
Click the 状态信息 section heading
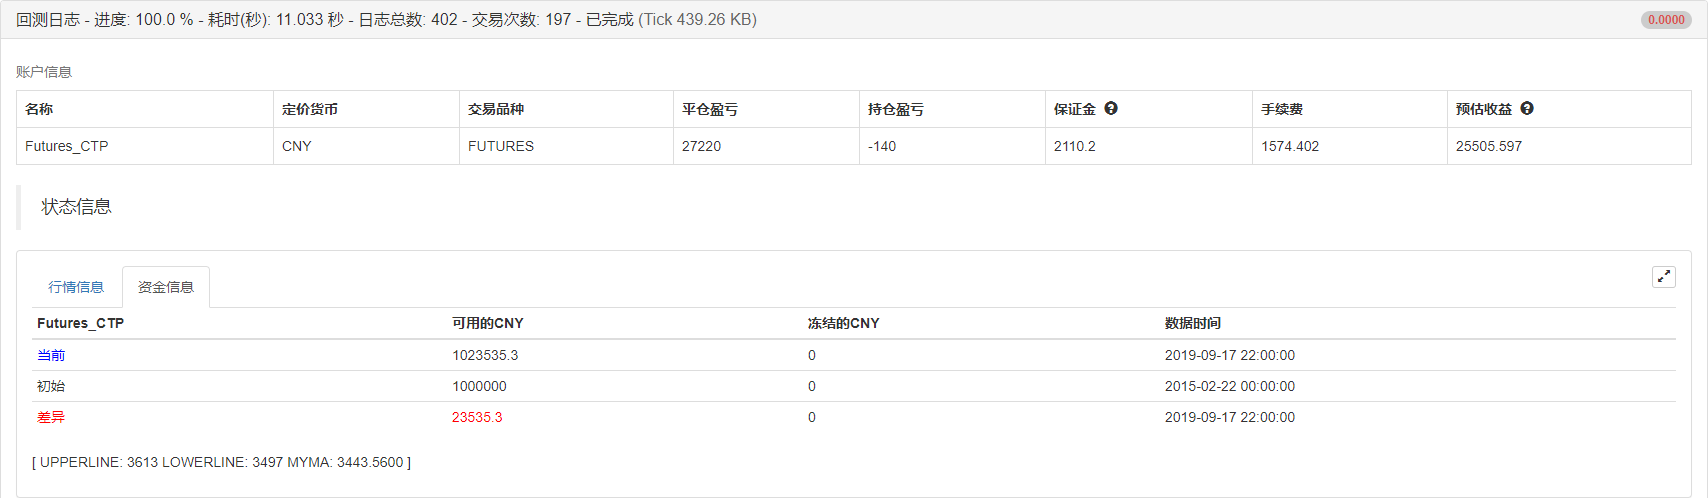(x=76, y=207)
